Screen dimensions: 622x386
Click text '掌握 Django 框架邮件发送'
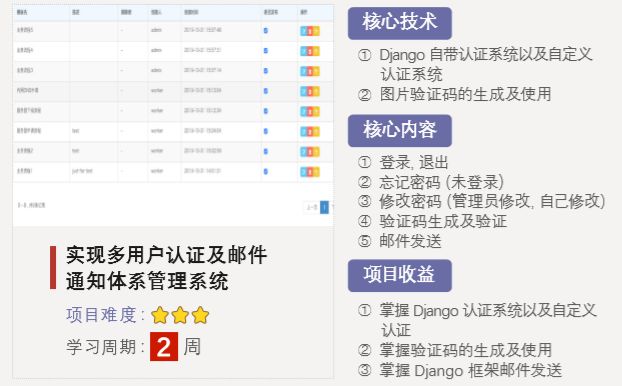click(471, 370)
